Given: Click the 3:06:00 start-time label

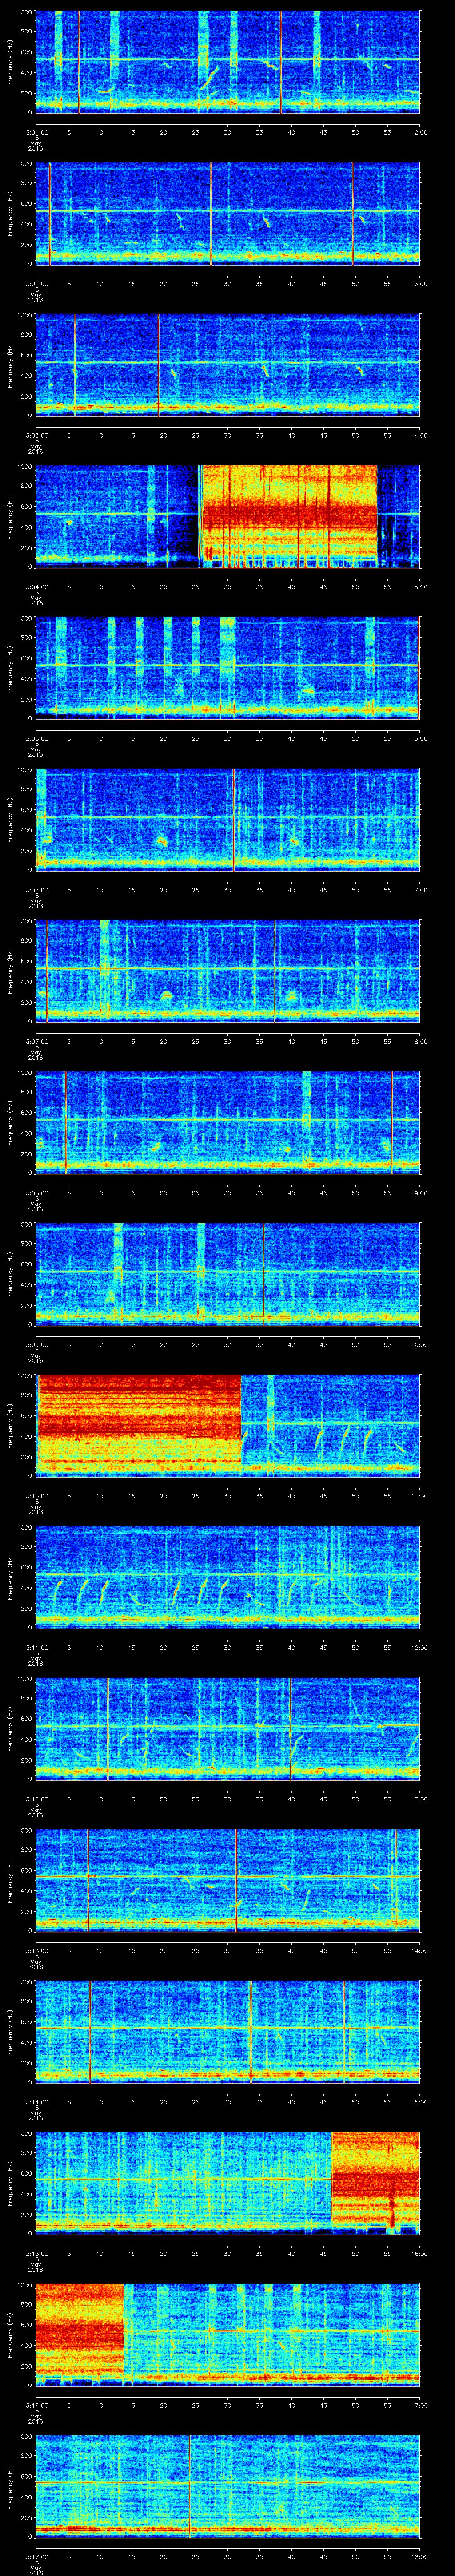Looking at the screenshot, I should (36, 890).
